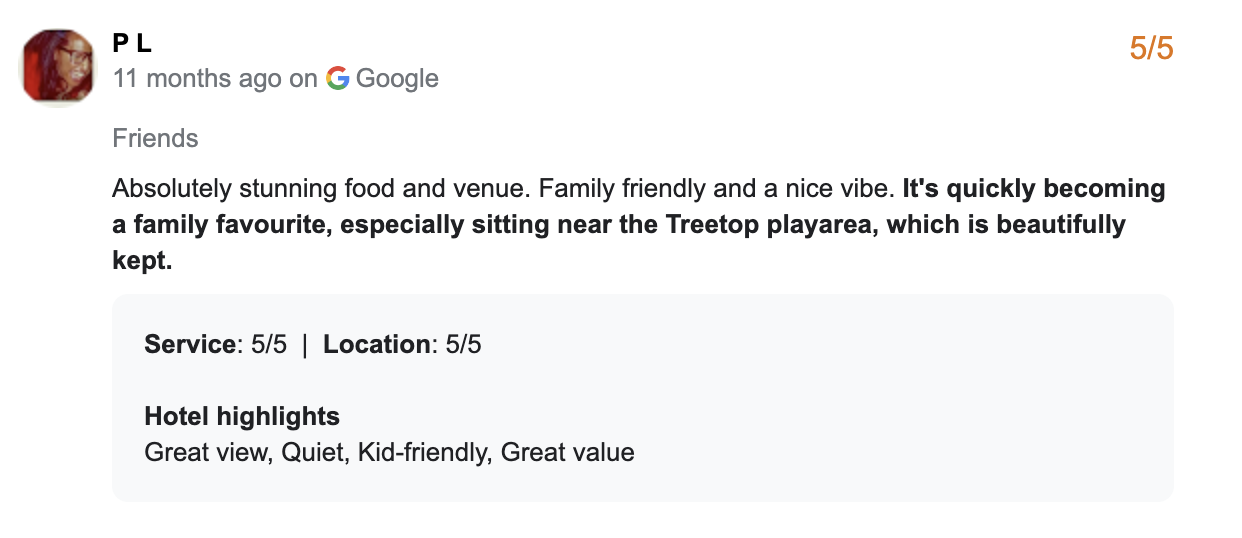
Task: Open the Google source link text
Action: 397,79
